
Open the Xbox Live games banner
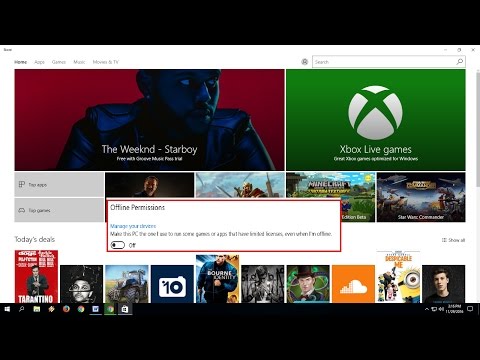[x=376, y=120]
